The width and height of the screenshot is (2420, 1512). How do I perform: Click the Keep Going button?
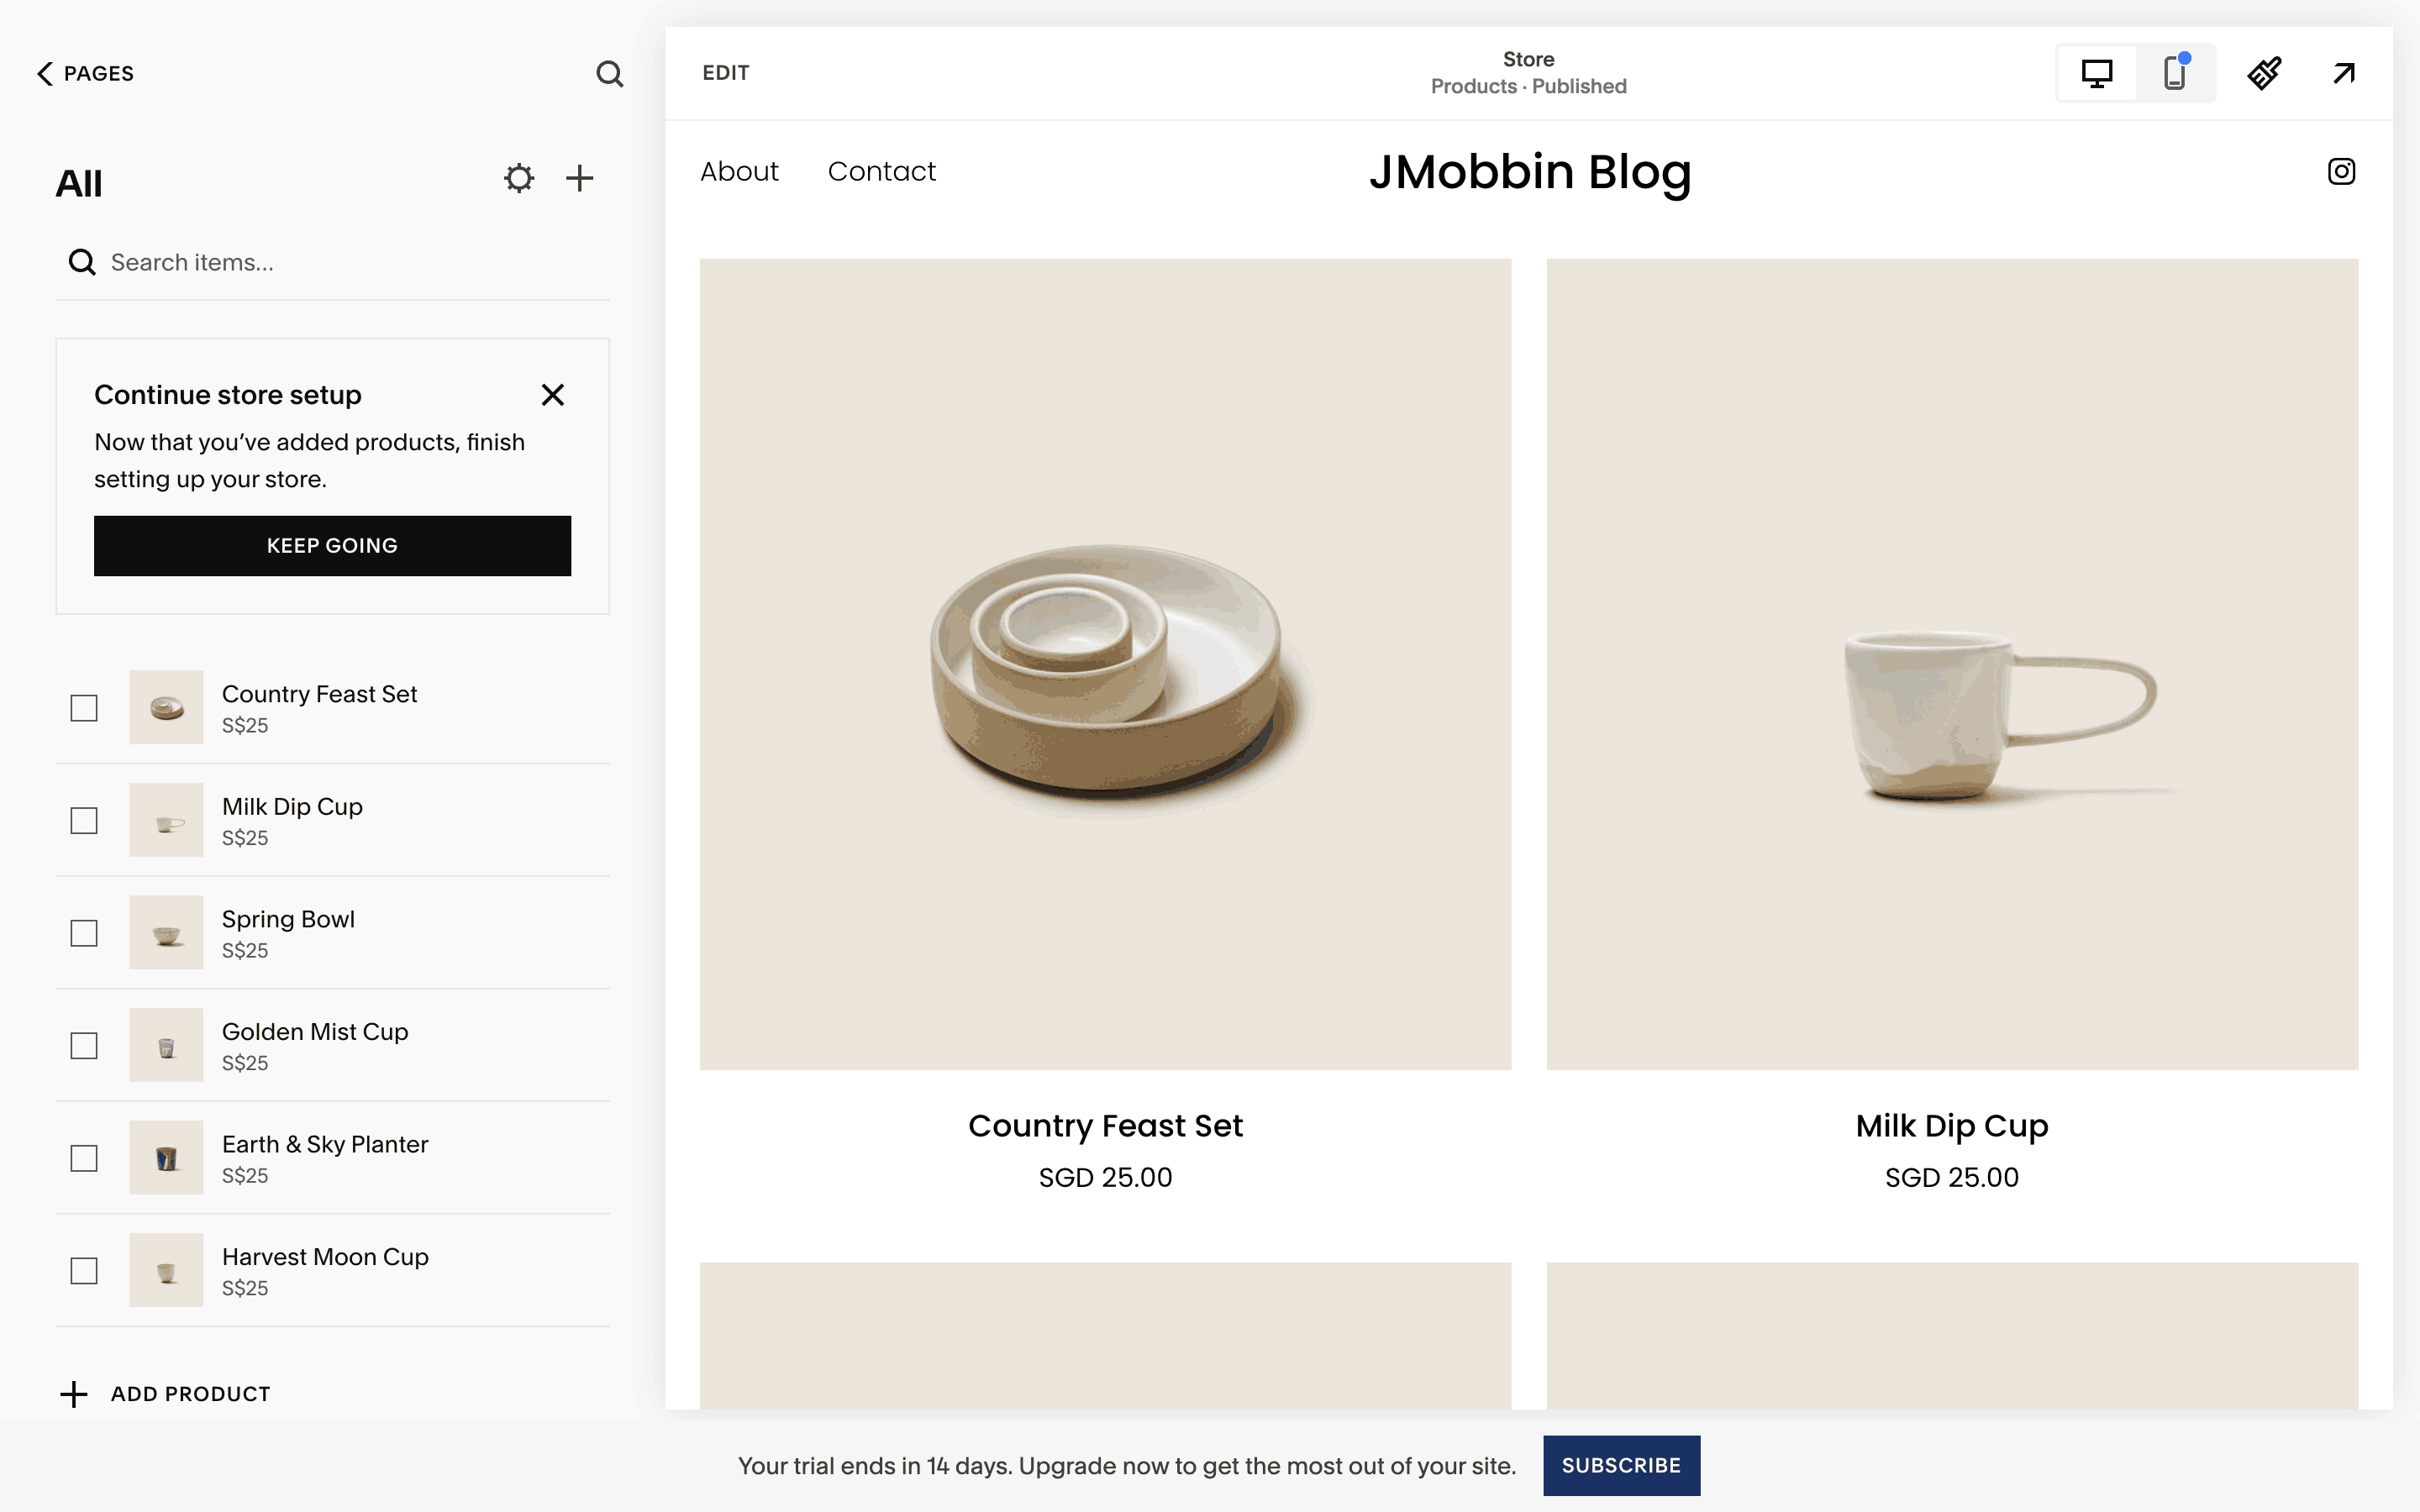click(332, 546)
